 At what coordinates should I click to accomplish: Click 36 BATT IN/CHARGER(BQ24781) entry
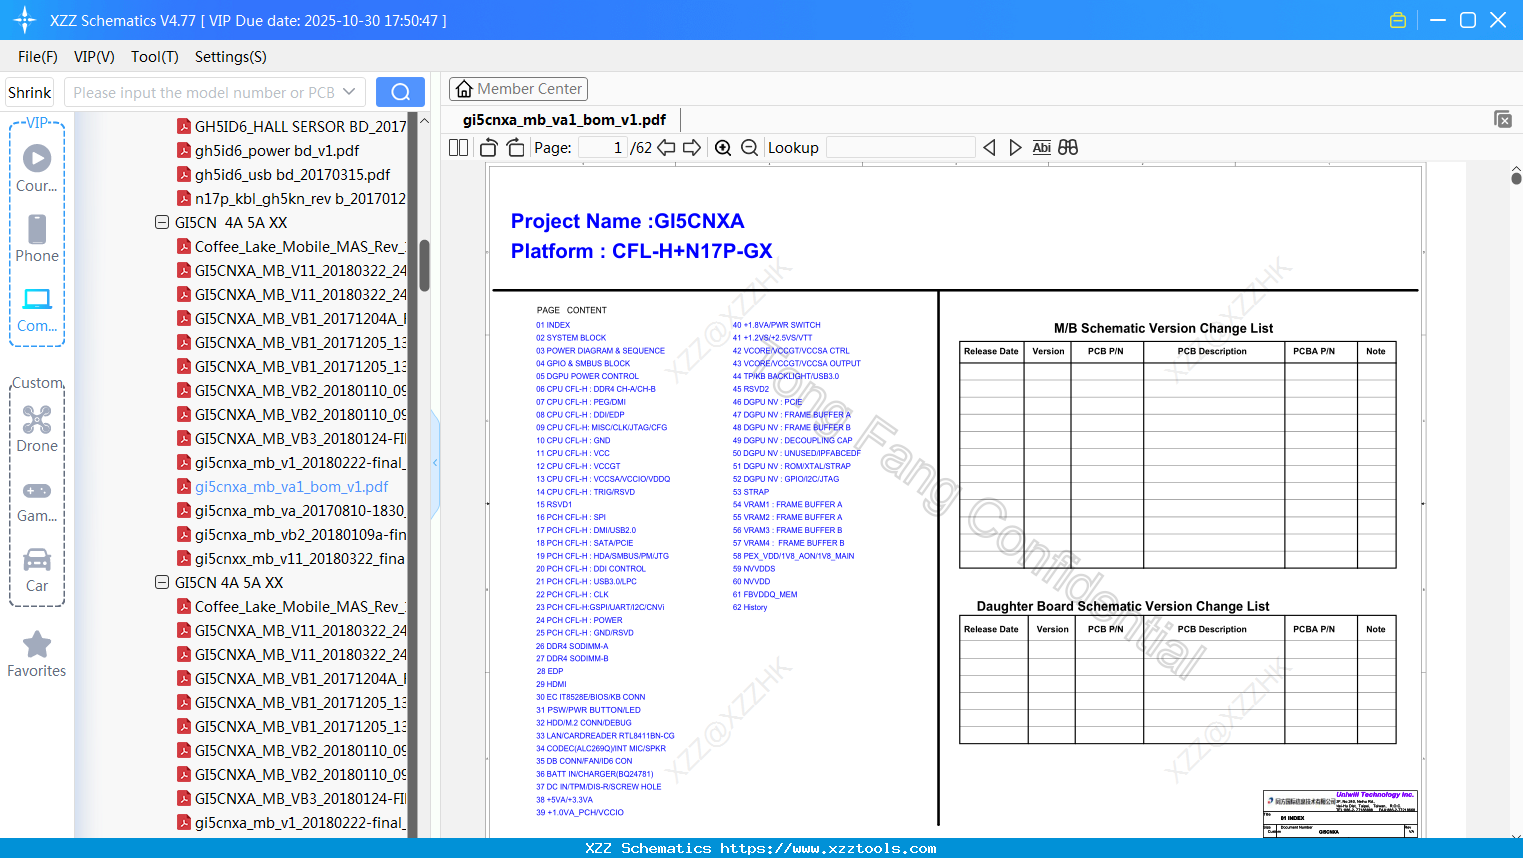(x=594, y=774)
